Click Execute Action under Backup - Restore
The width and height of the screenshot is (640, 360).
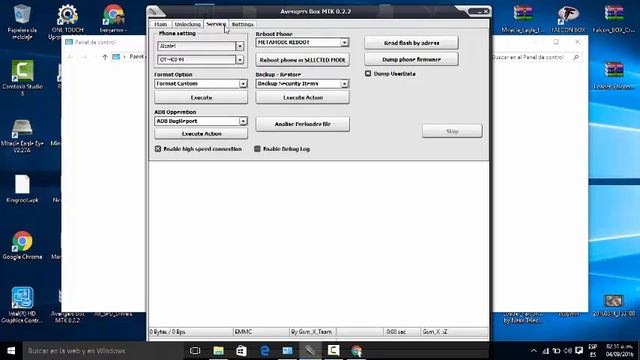[x=302, y=98]
